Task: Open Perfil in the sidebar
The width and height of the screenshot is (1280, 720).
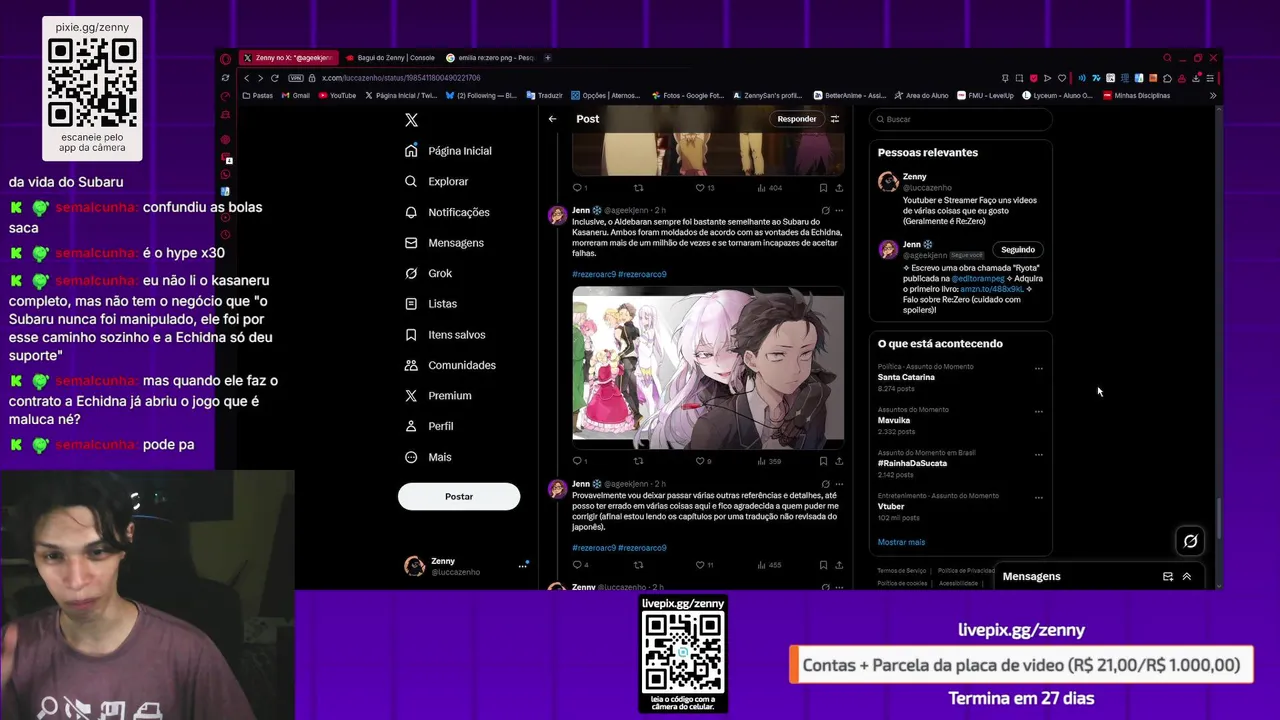Action: 430,426
